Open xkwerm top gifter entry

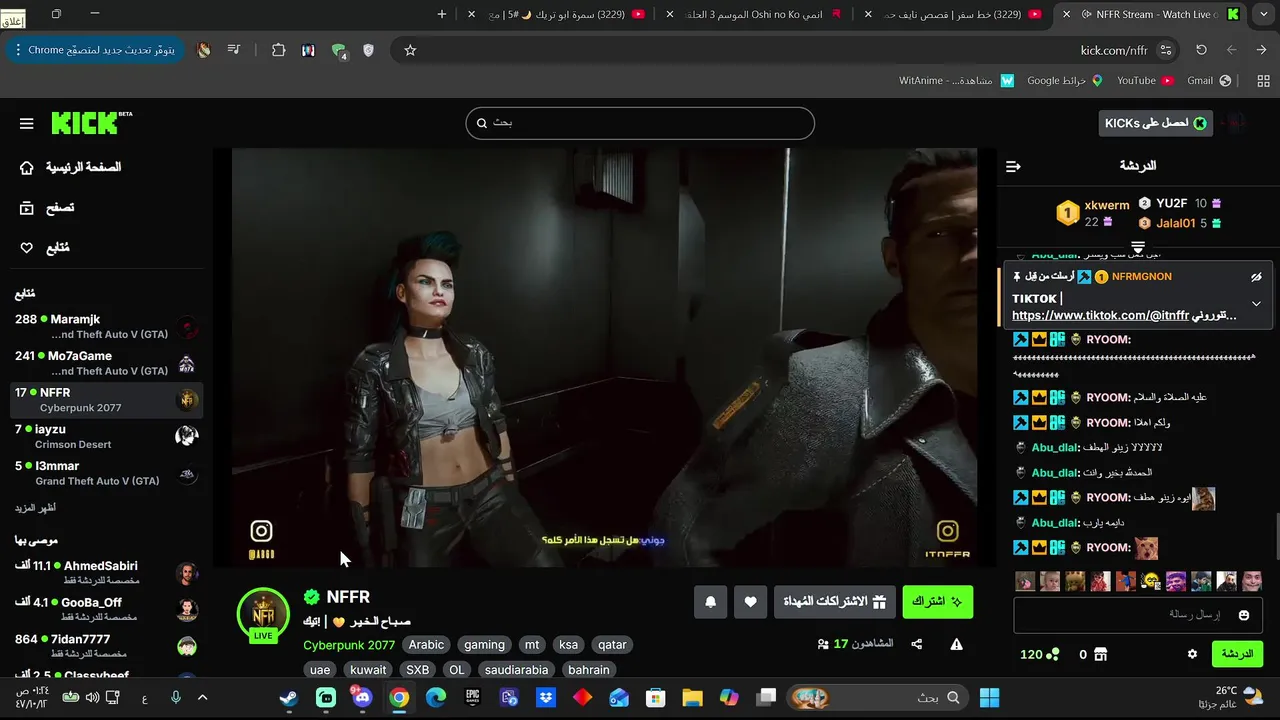pyautogui.click(x=1093, y=213)
